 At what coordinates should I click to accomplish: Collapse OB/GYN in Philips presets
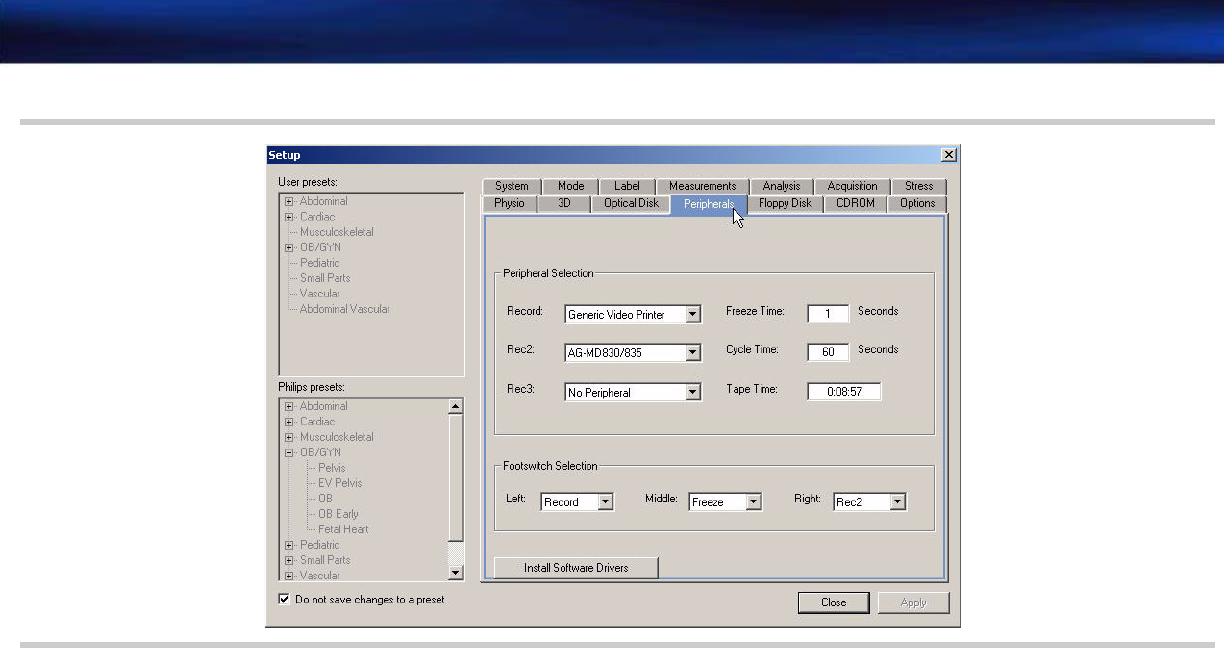click(289, 452)
